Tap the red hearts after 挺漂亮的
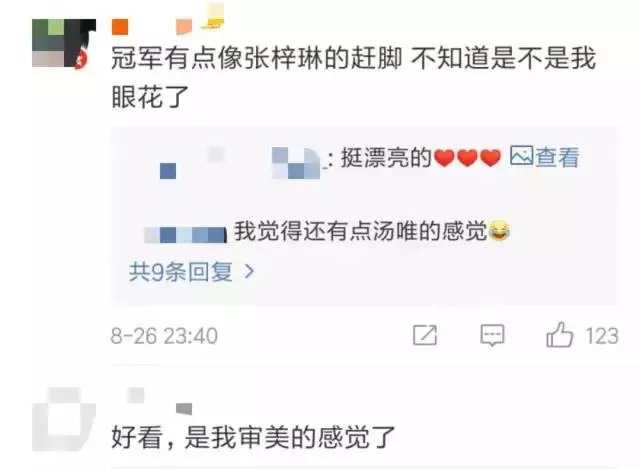640x469 pixels. [467, 158]
